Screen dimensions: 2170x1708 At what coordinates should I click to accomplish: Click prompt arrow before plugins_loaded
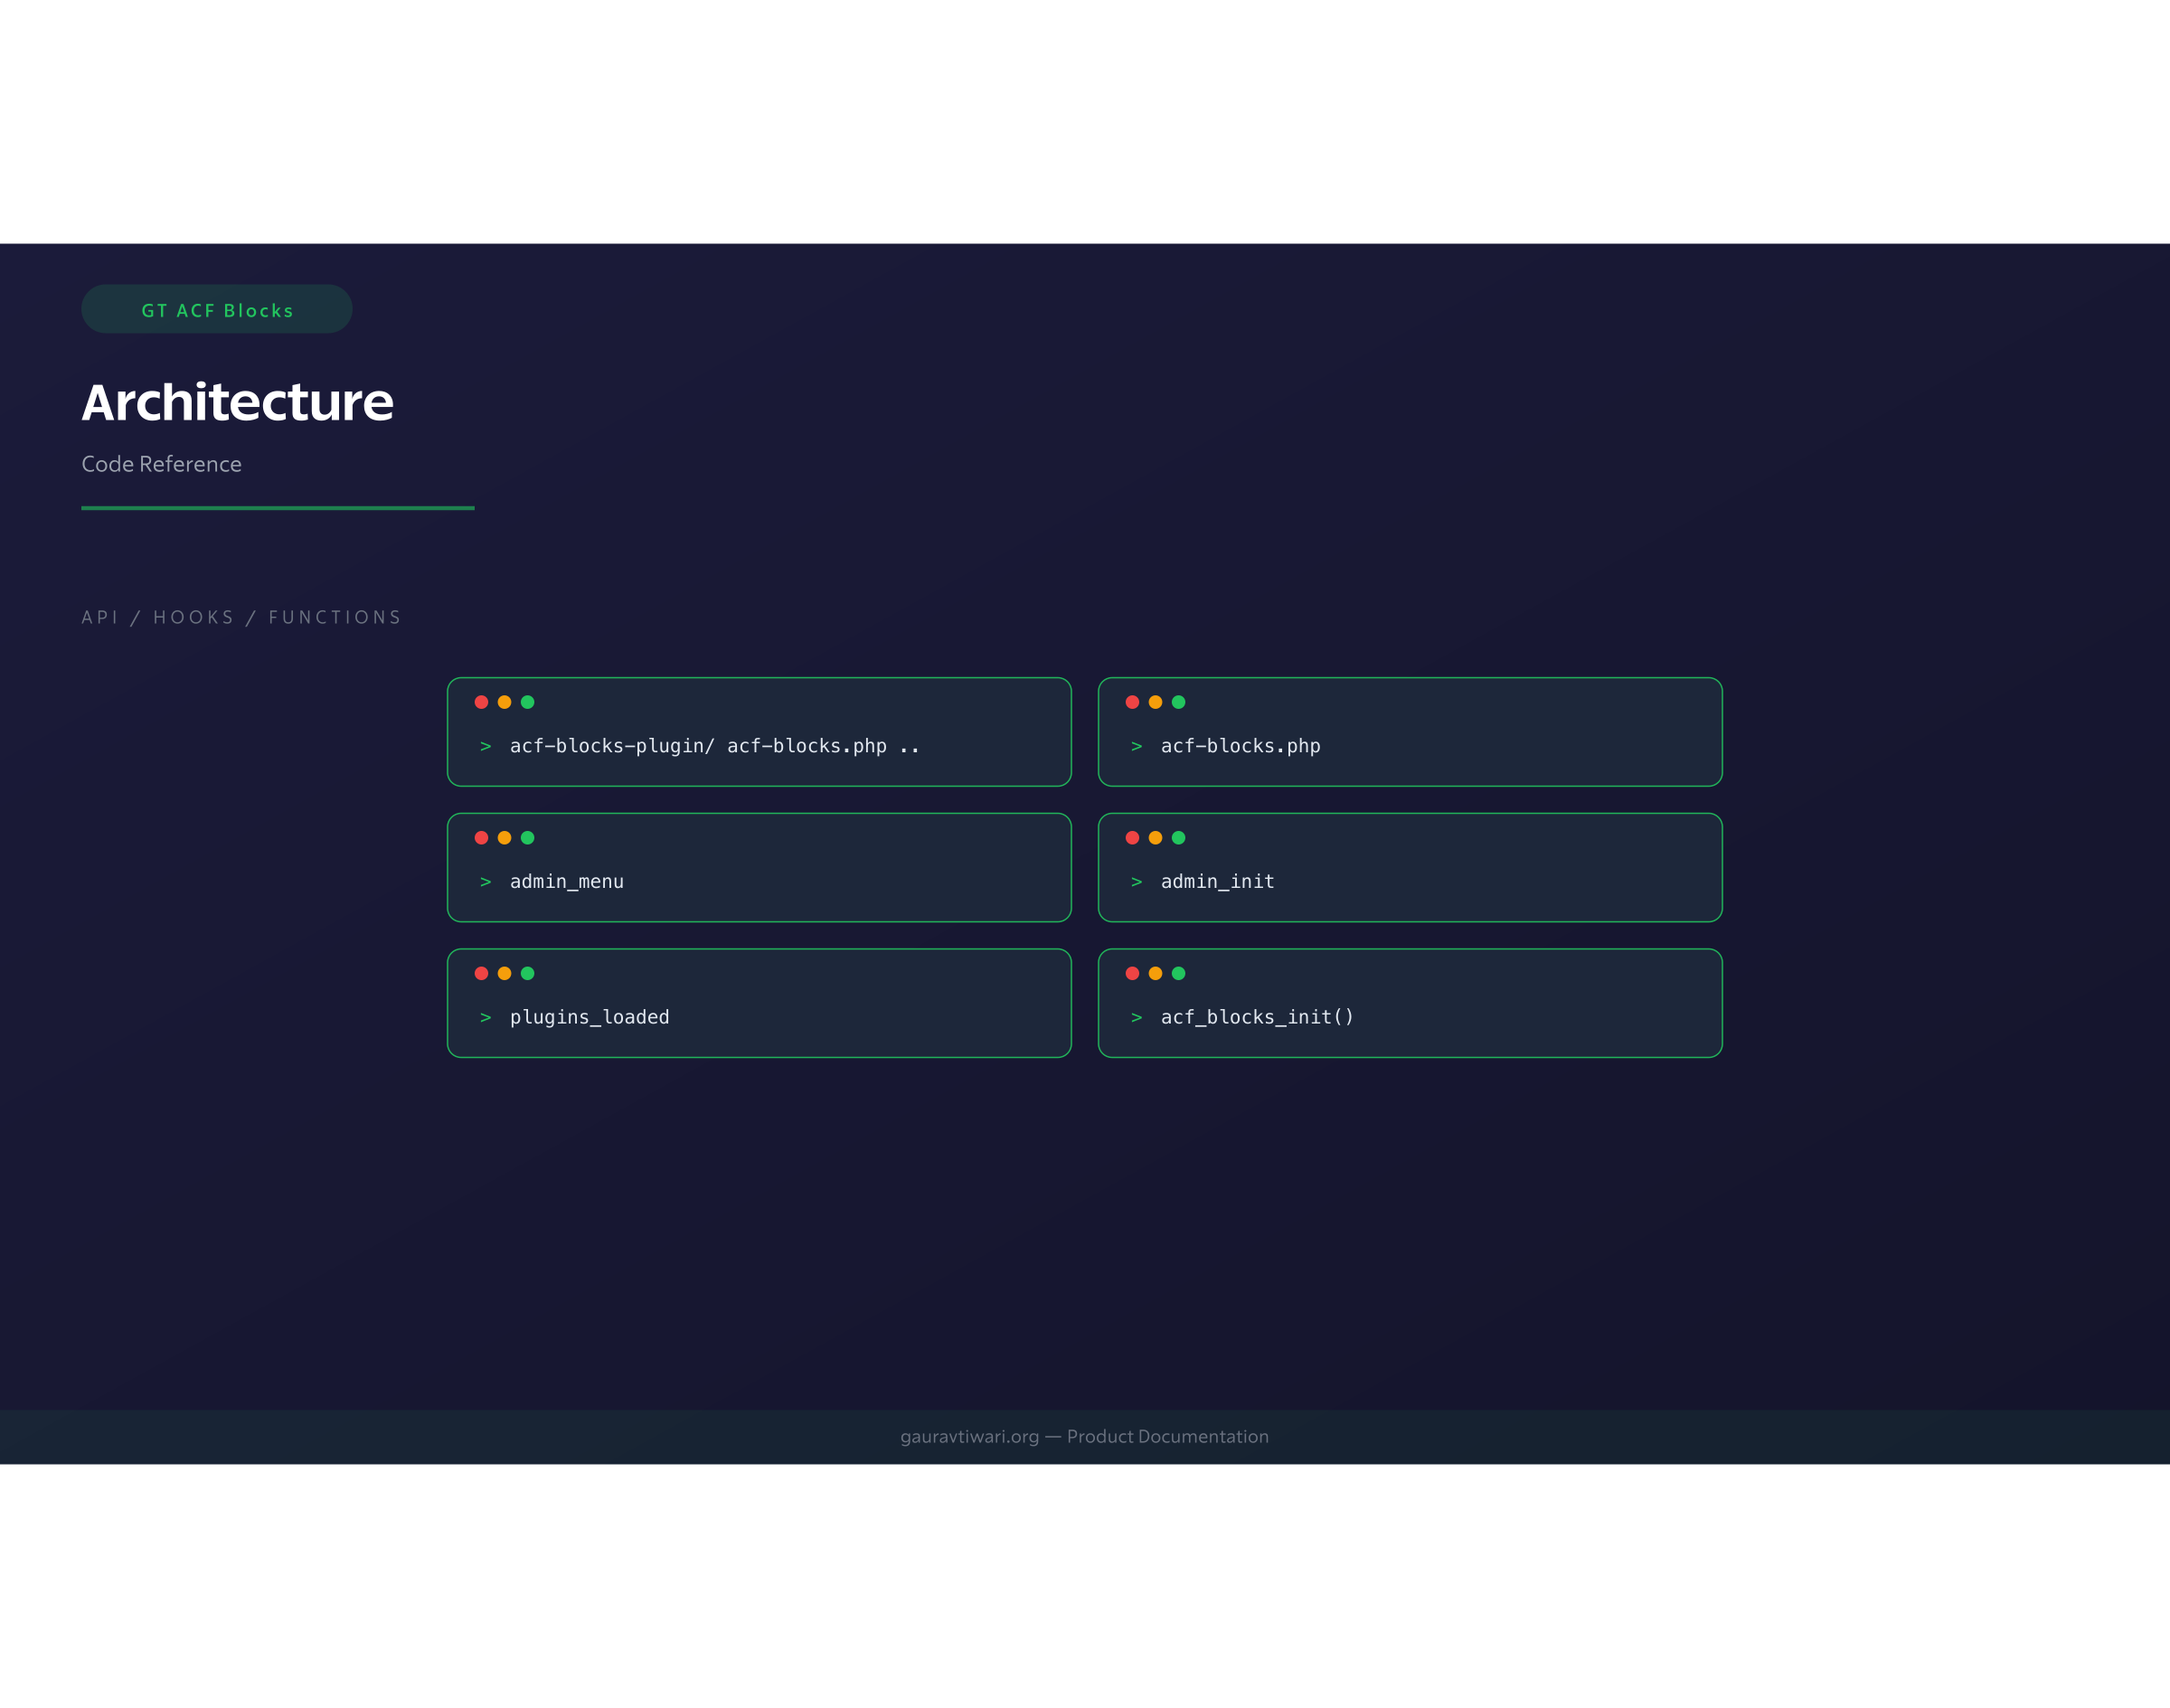(x=486, y=1018)
